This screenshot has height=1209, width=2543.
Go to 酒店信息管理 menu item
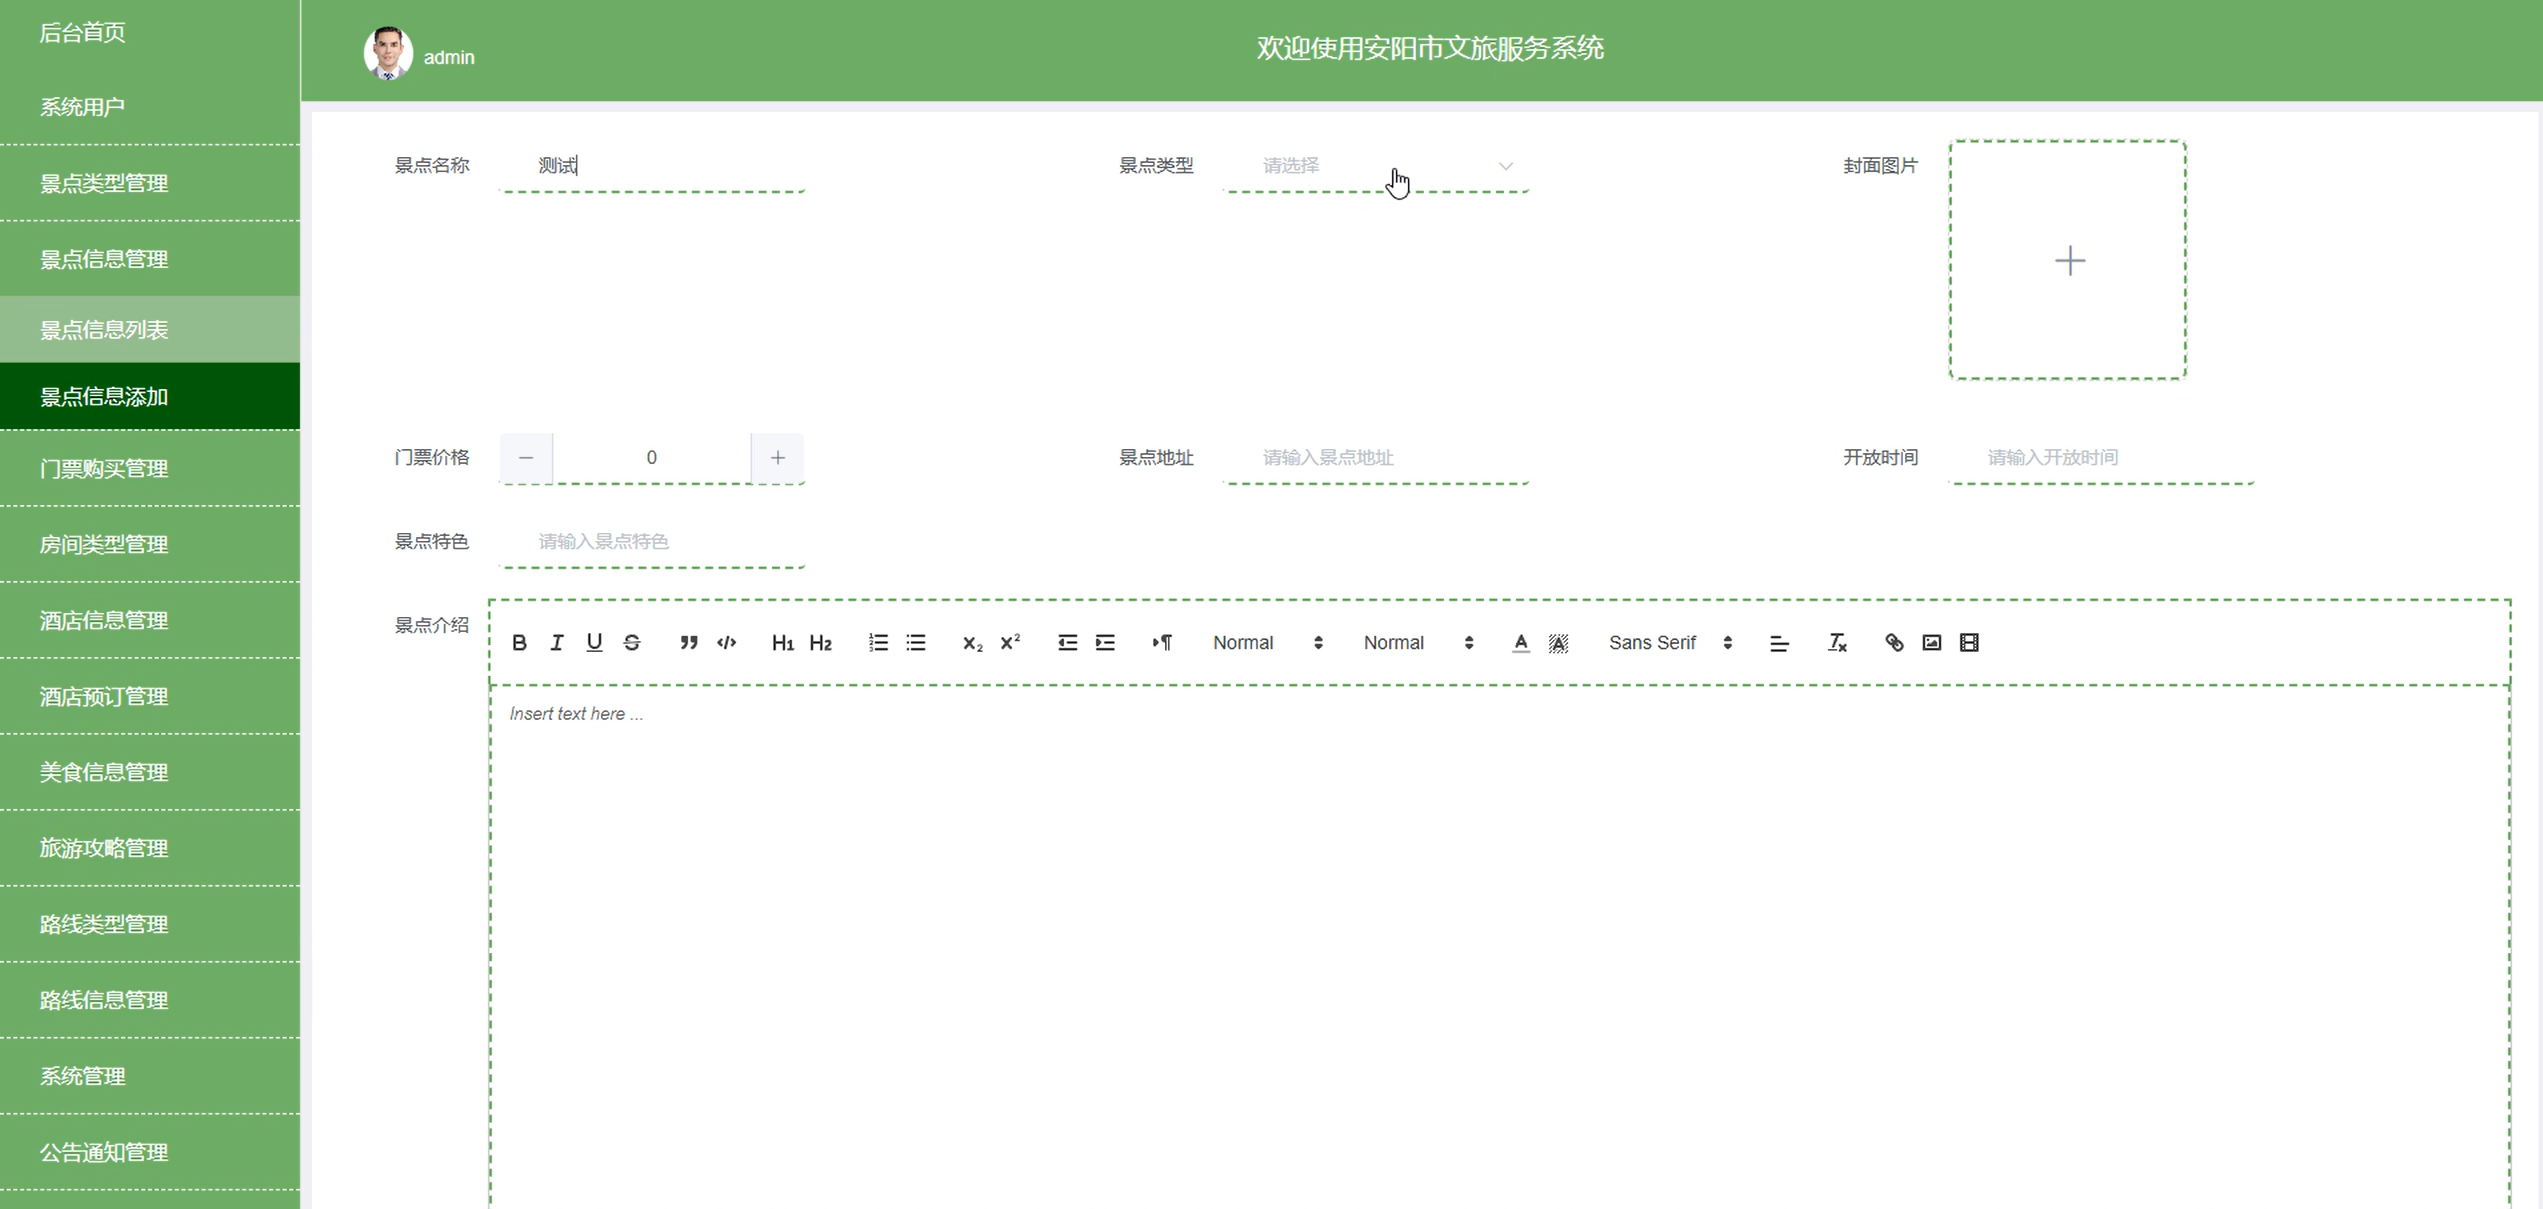(104, 621)
